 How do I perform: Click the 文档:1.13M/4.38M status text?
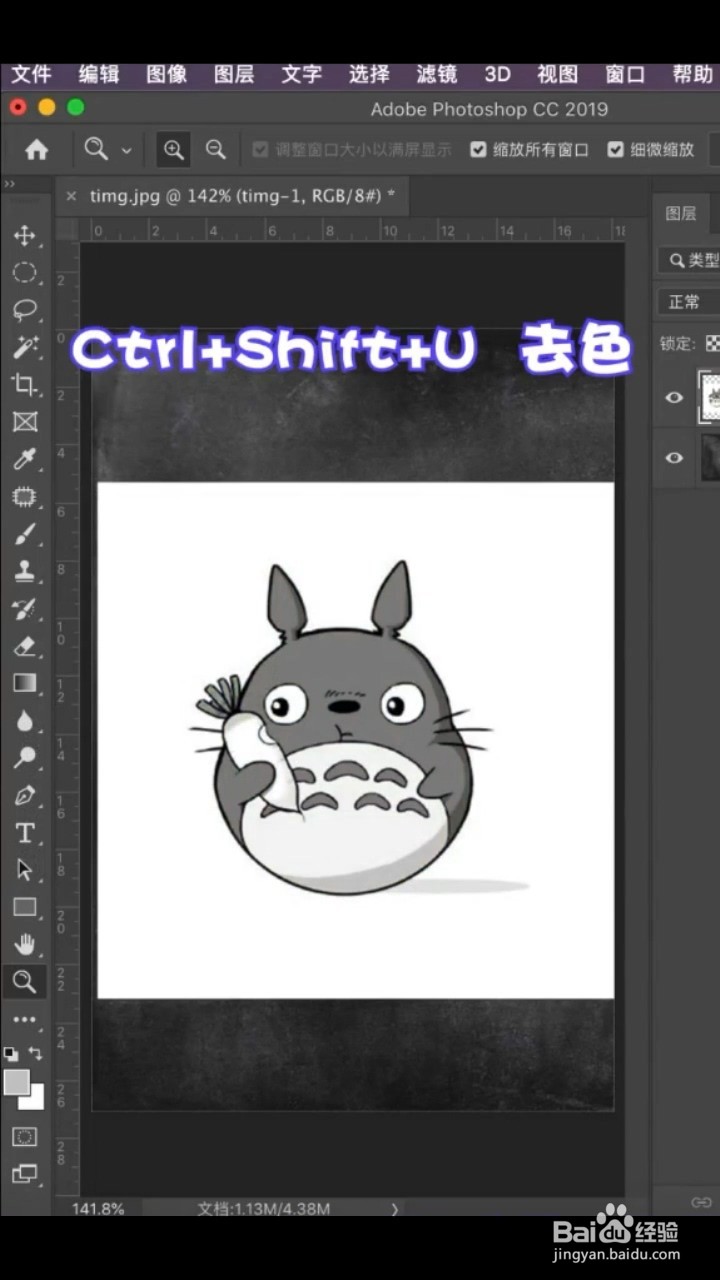click(264, 1208)
